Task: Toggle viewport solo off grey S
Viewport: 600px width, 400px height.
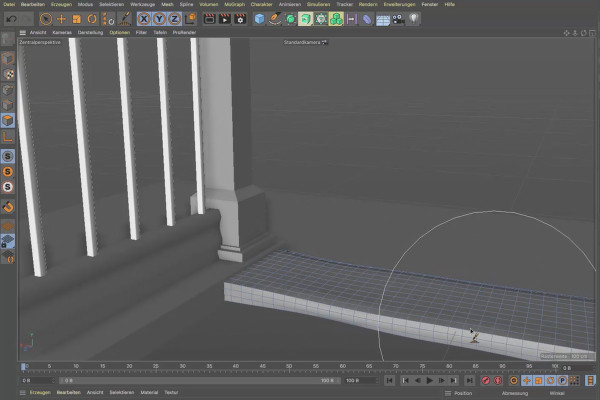Action: (x=8, y=156)
